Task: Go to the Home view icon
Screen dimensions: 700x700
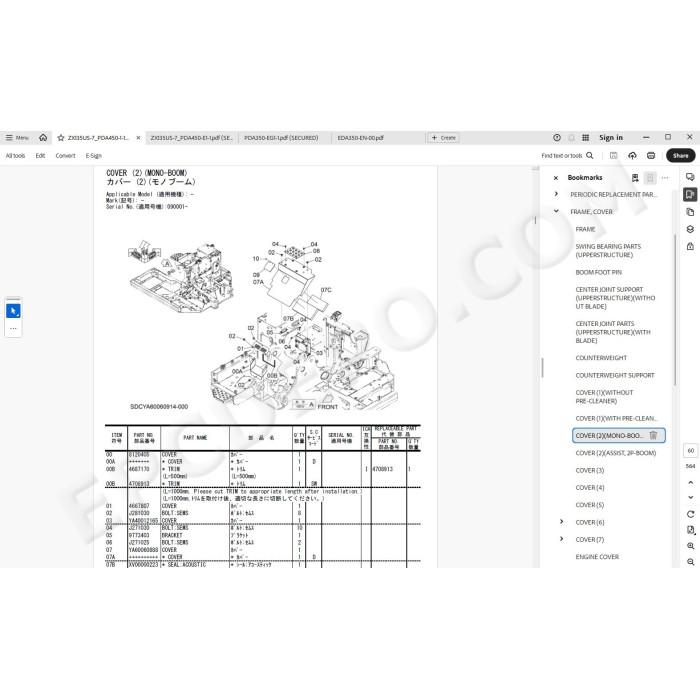Action: (43, 138)
